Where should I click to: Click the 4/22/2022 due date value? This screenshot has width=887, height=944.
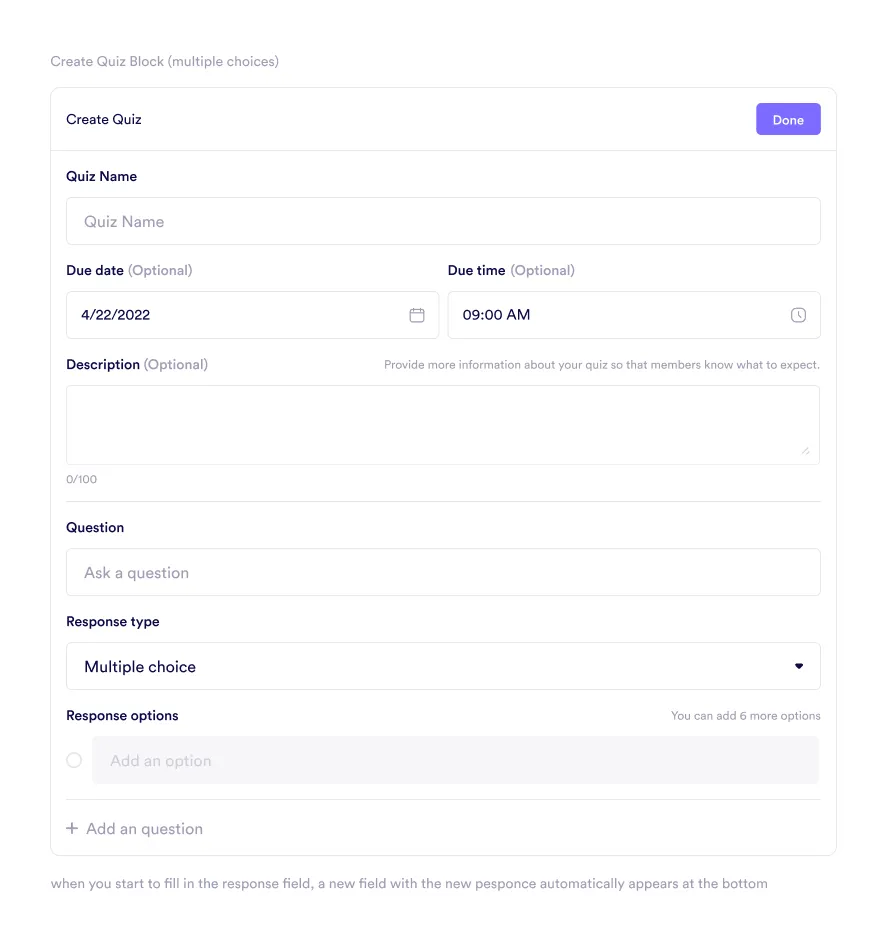[x=116, y=315]
